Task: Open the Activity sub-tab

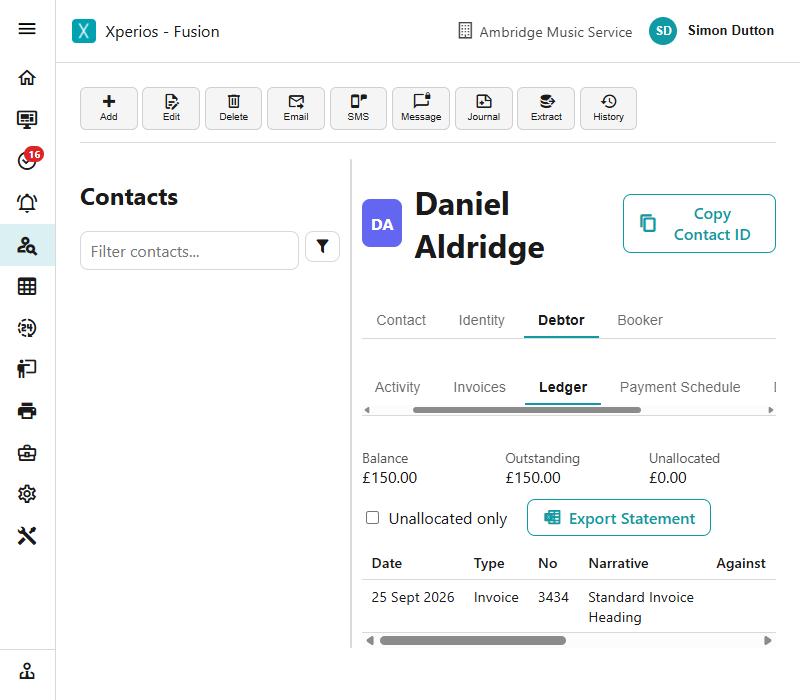Action: 397,387
